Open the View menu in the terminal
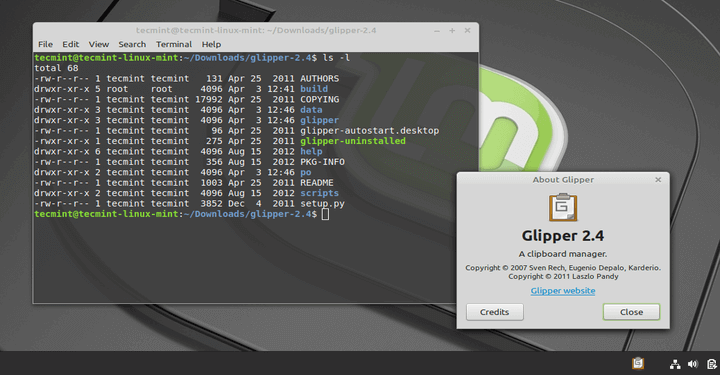 click(x=99, y=44)
